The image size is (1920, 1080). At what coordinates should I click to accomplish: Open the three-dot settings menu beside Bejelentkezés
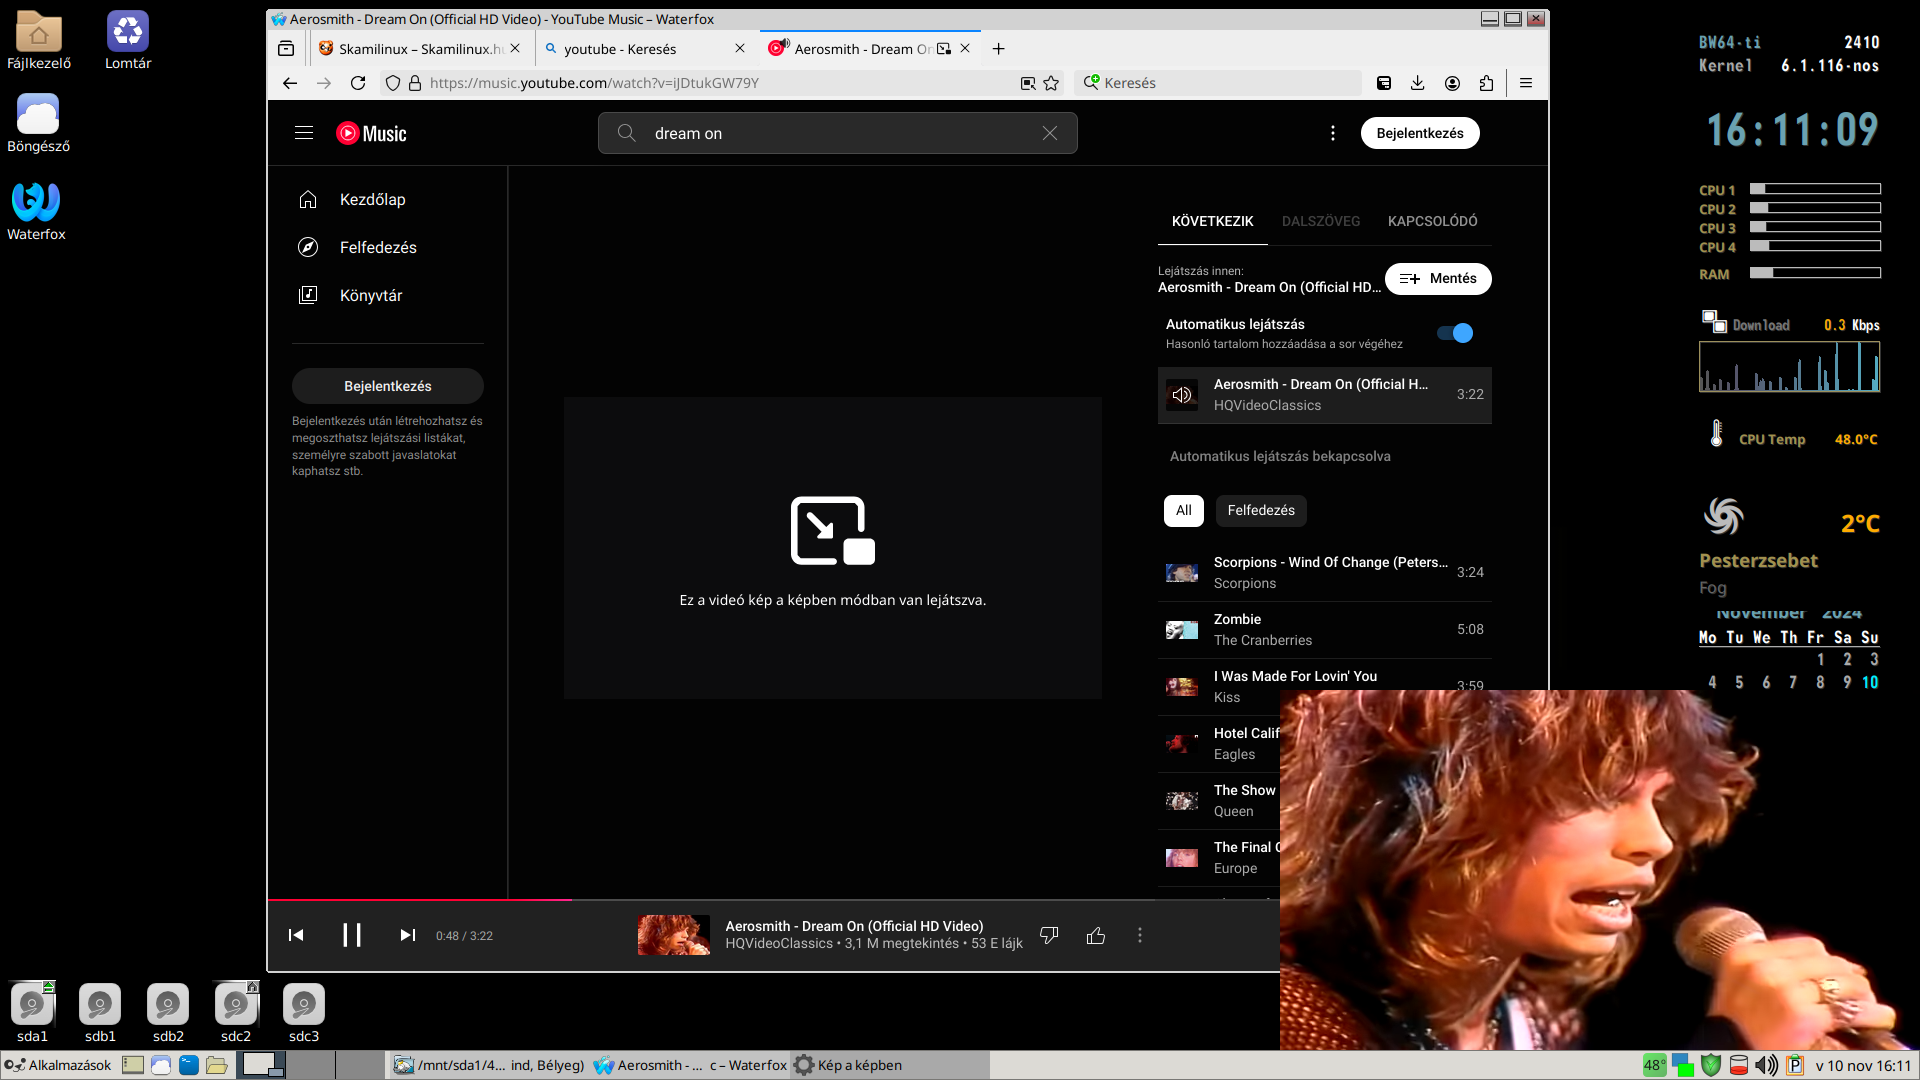point(1332,133)
